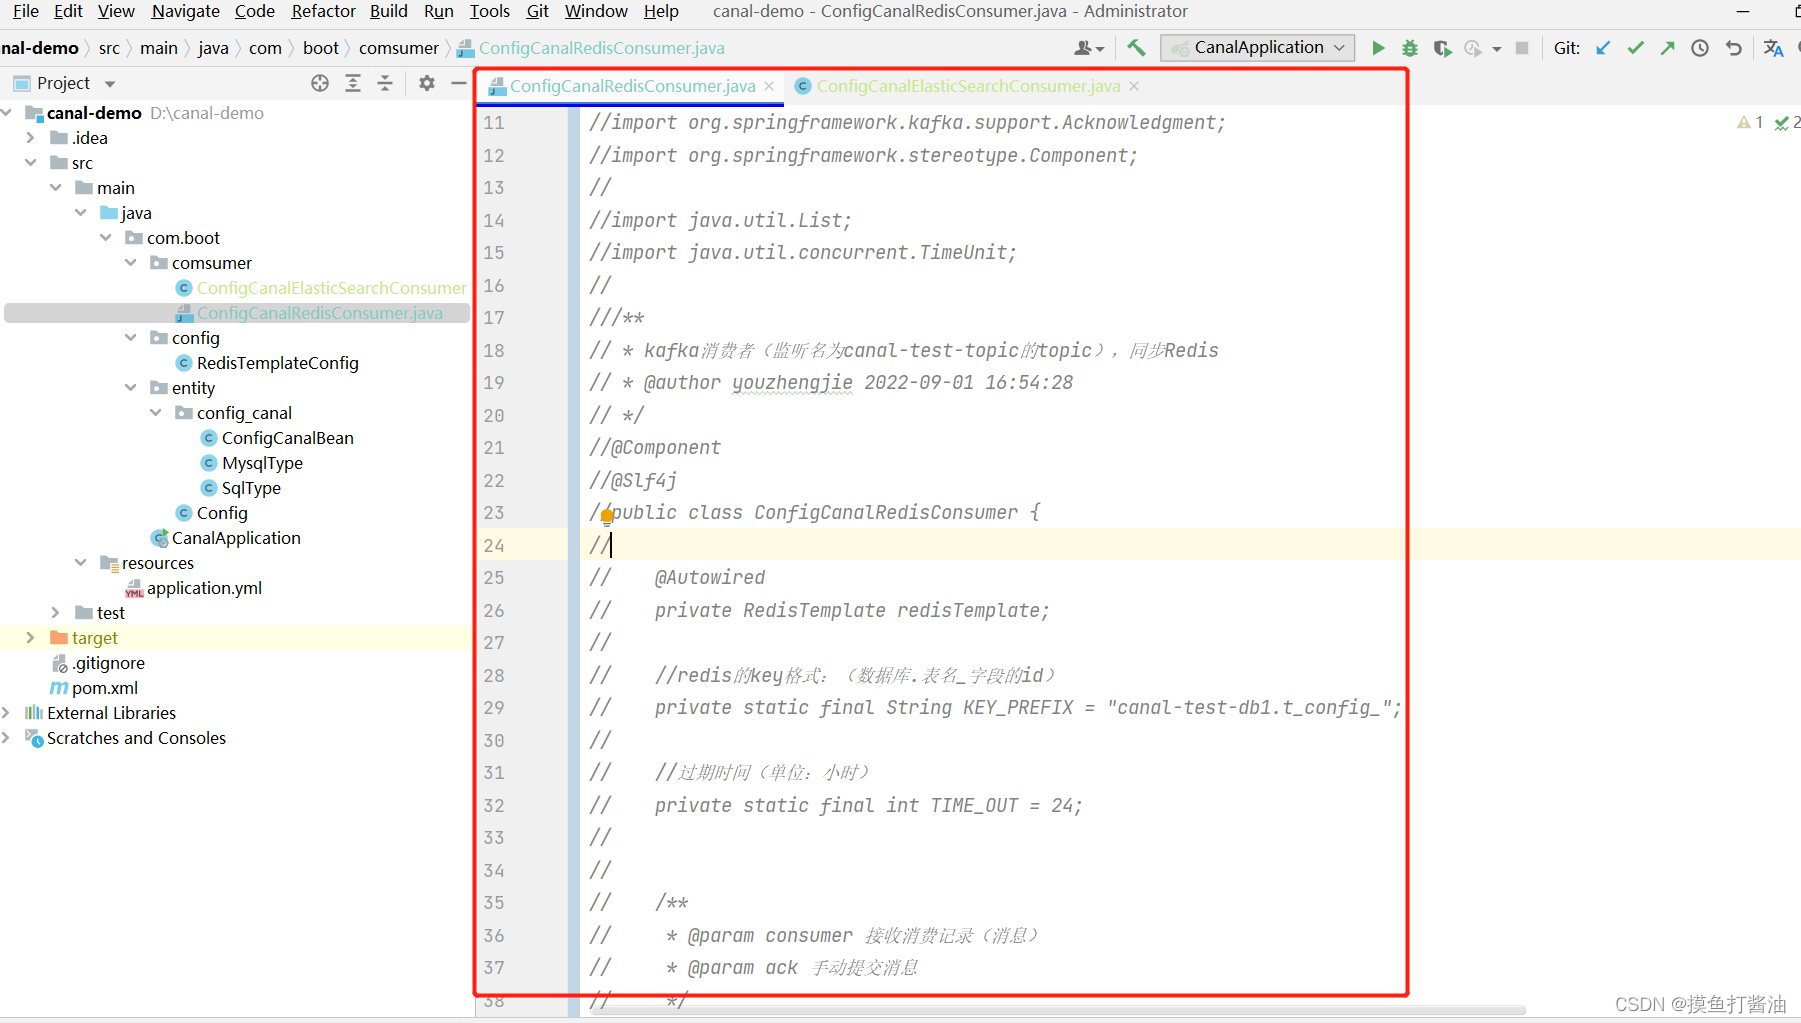Open the Project view dropdown
The image size is (1801, 1023).
click(x=110, y=84)
